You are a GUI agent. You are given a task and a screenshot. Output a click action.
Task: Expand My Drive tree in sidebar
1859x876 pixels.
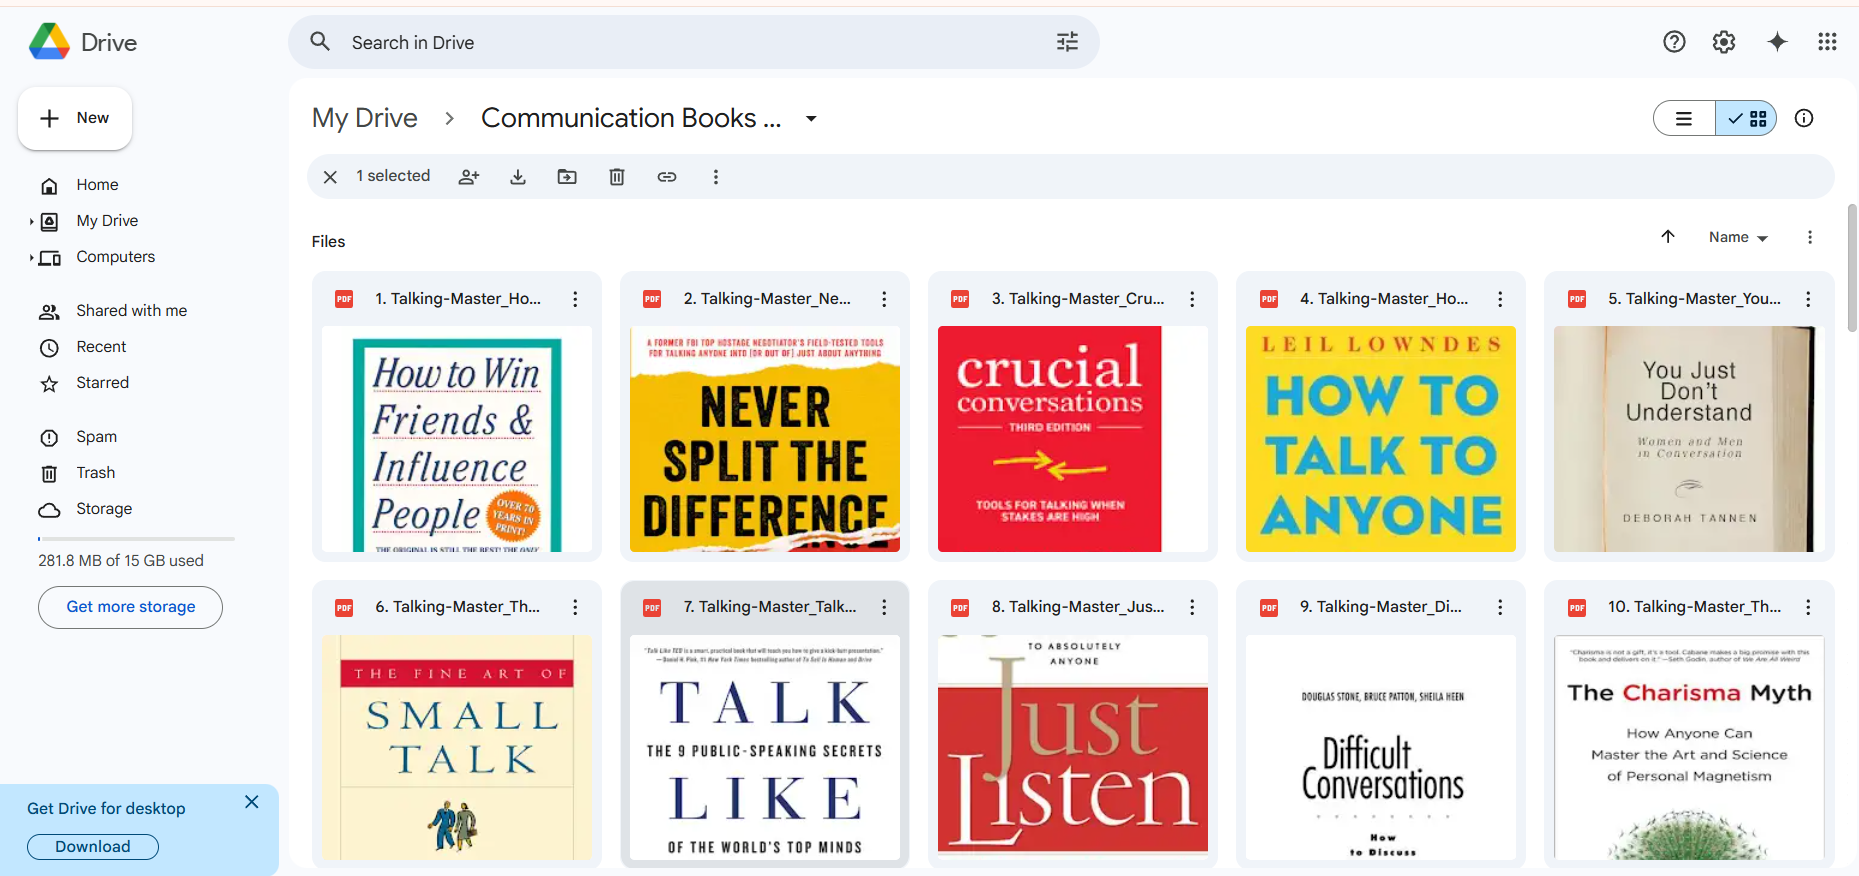[x=31, y=221]
